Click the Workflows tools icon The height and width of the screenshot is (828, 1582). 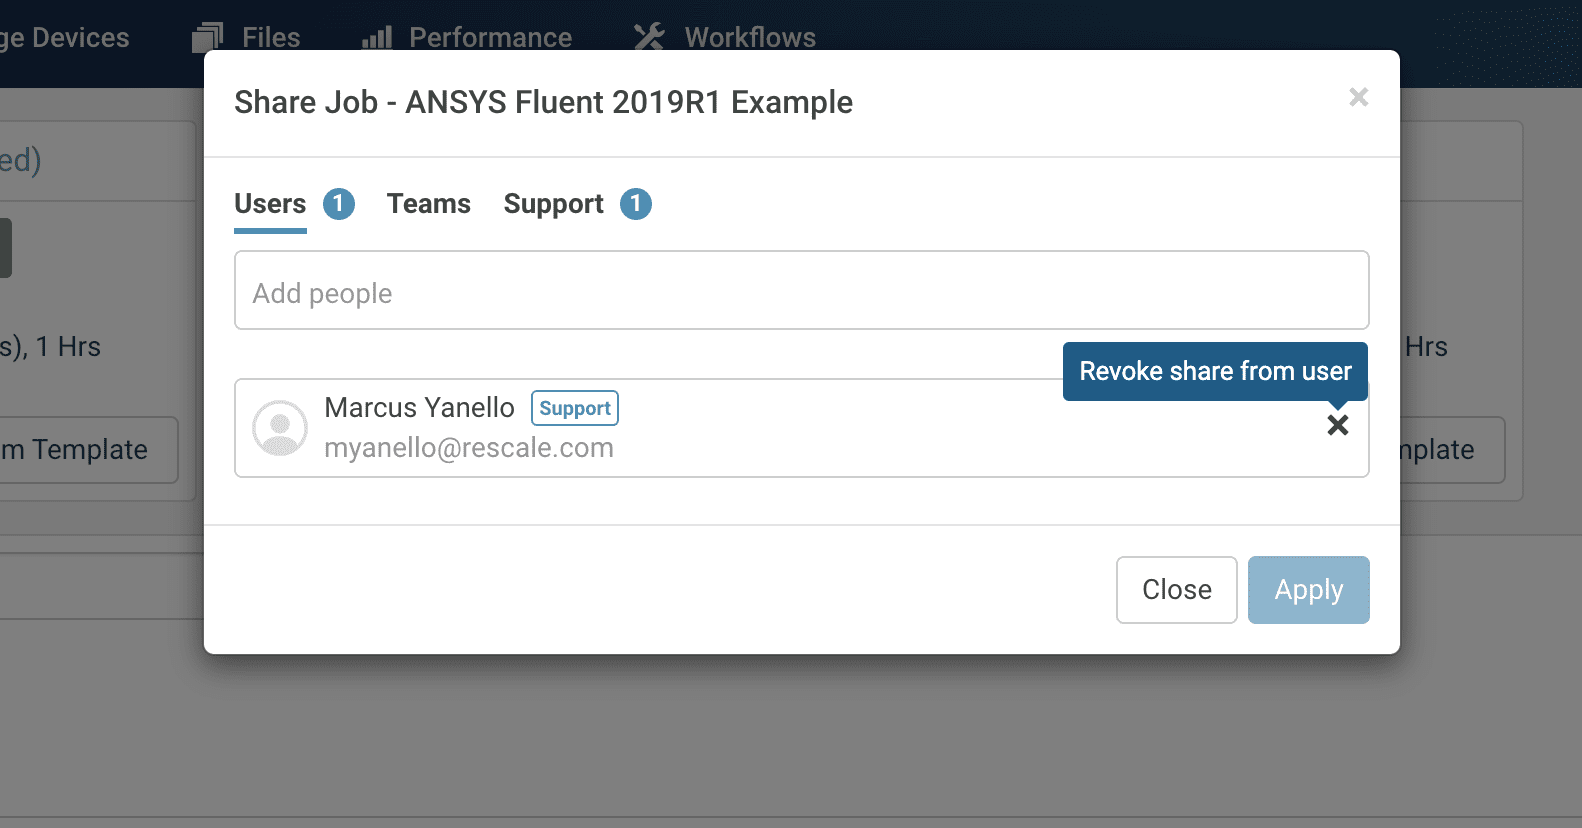649,37
